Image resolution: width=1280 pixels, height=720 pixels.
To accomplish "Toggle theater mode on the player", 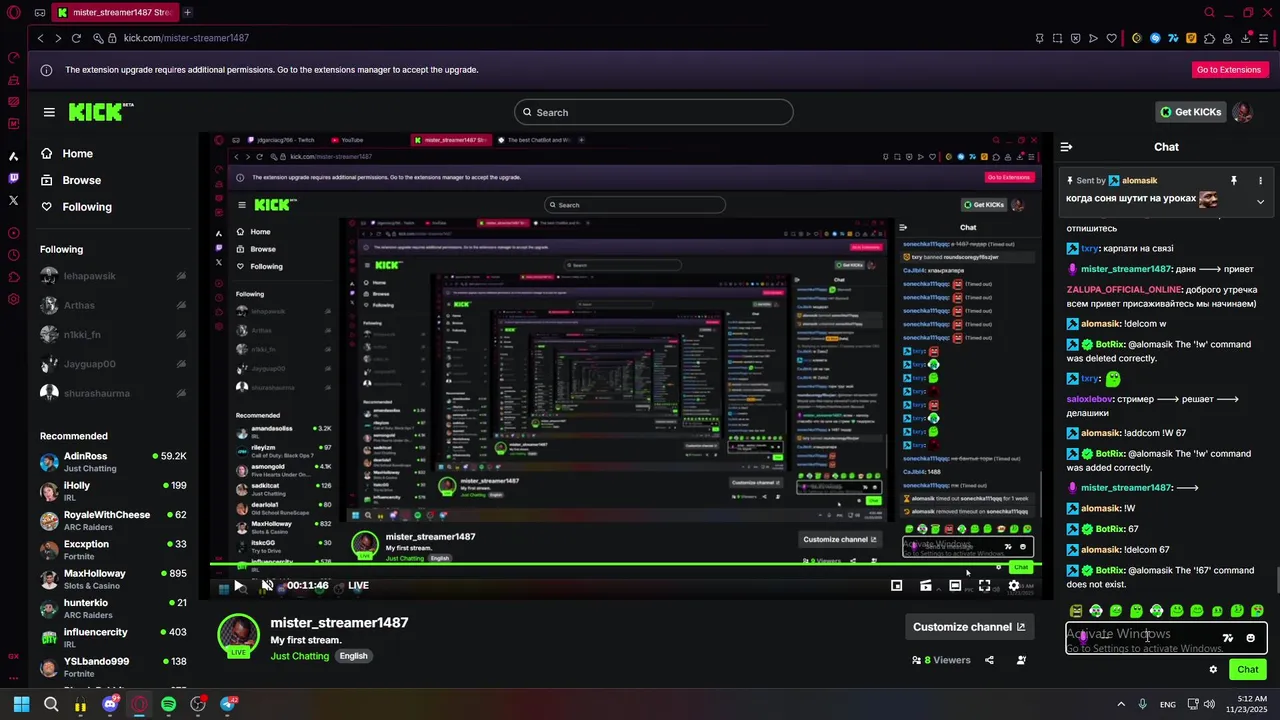I will [x=955, y=585].
